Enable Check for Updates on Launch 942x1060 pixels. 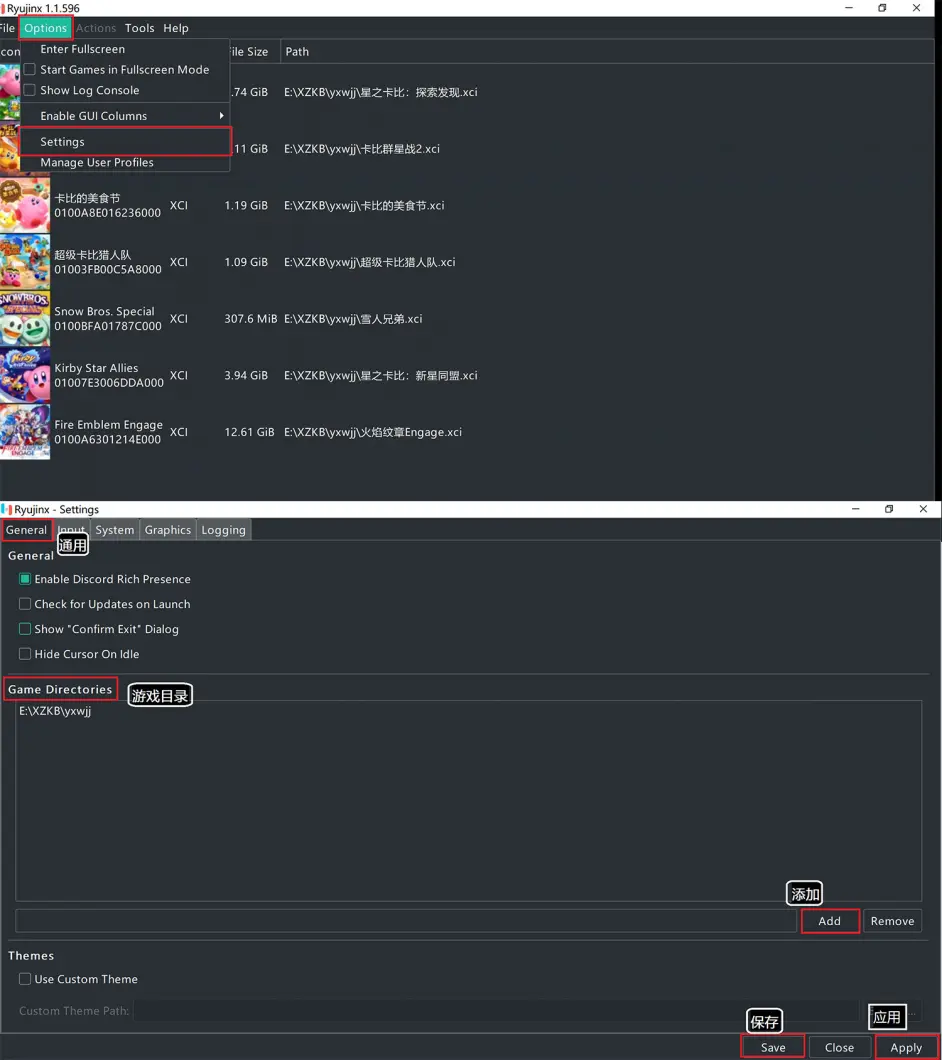[x=25, y=604]
